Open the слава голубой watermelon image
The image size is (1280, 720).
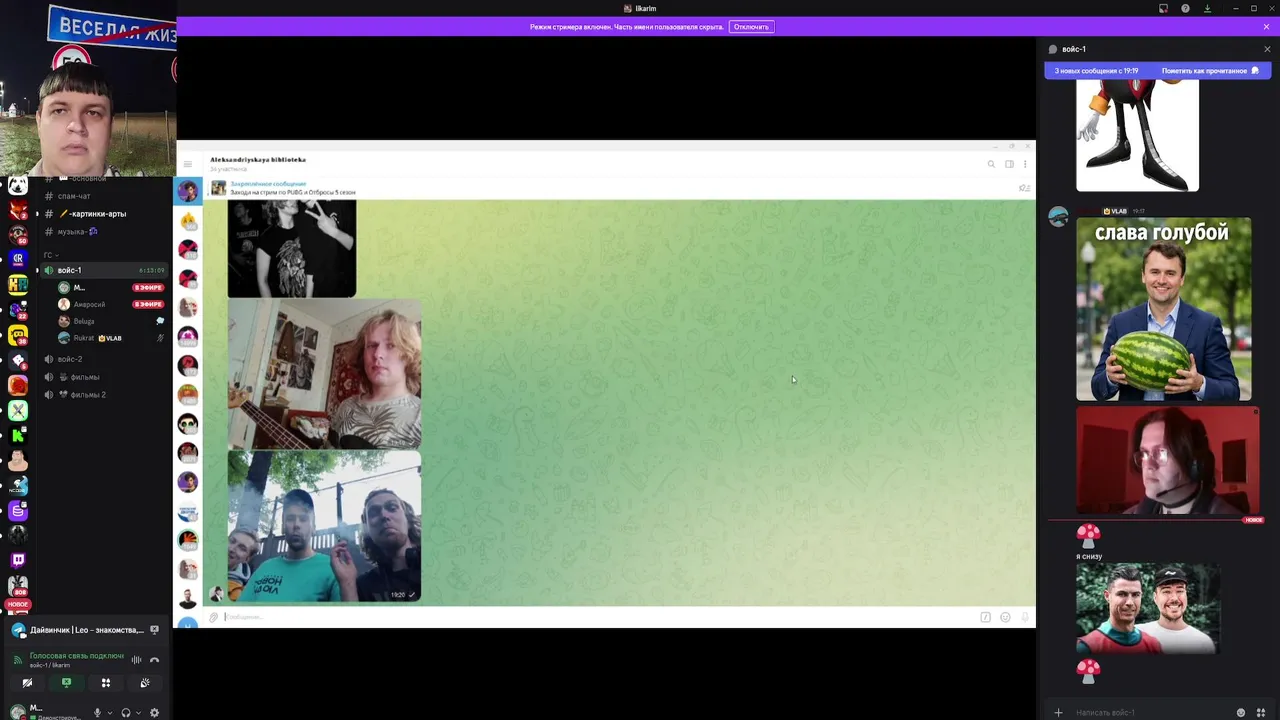[1163, 309]
